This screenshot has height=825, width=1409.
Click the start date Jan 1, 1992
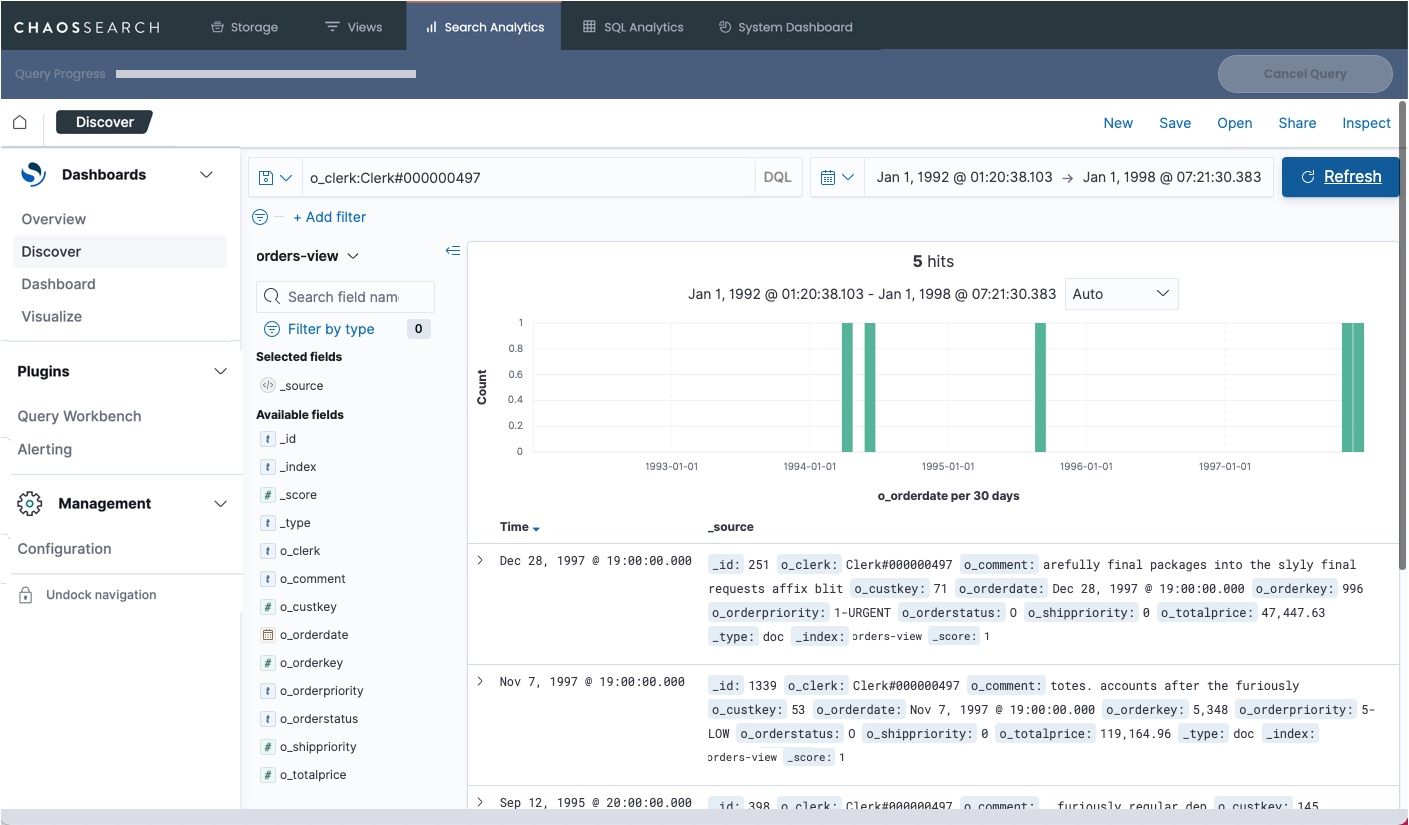point(964,177)
